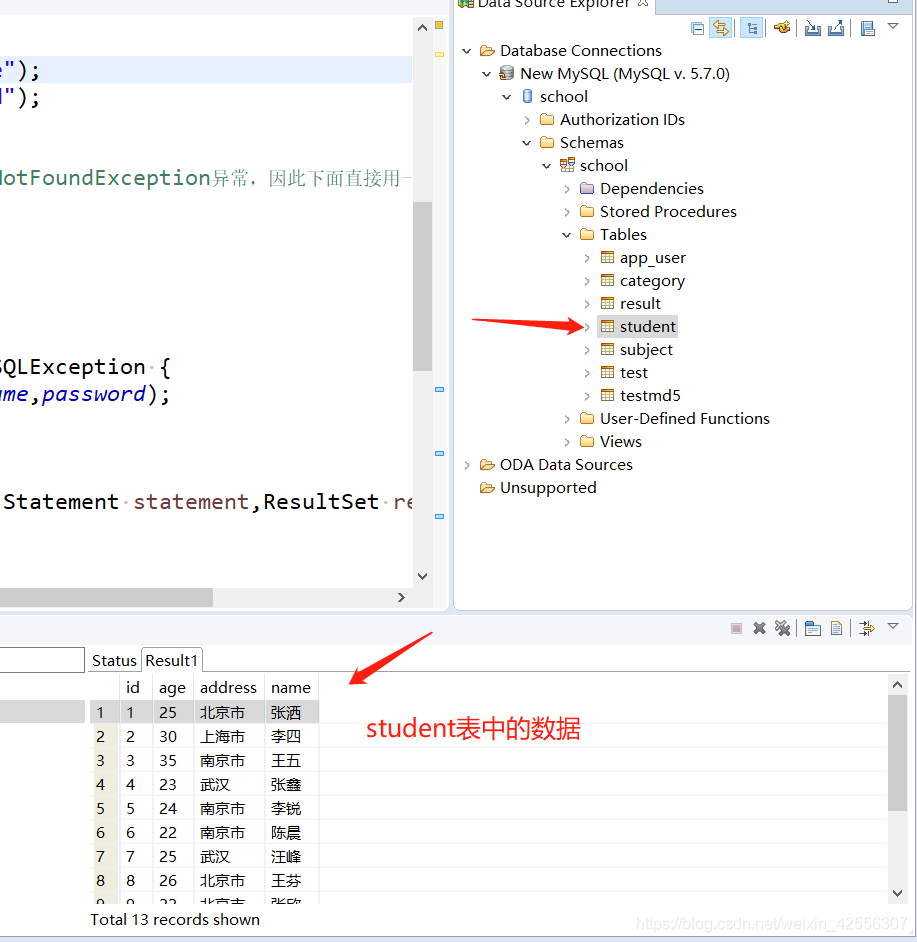Select 'app_user' table label
Screen dimensions: 917x942
(653, 258)
